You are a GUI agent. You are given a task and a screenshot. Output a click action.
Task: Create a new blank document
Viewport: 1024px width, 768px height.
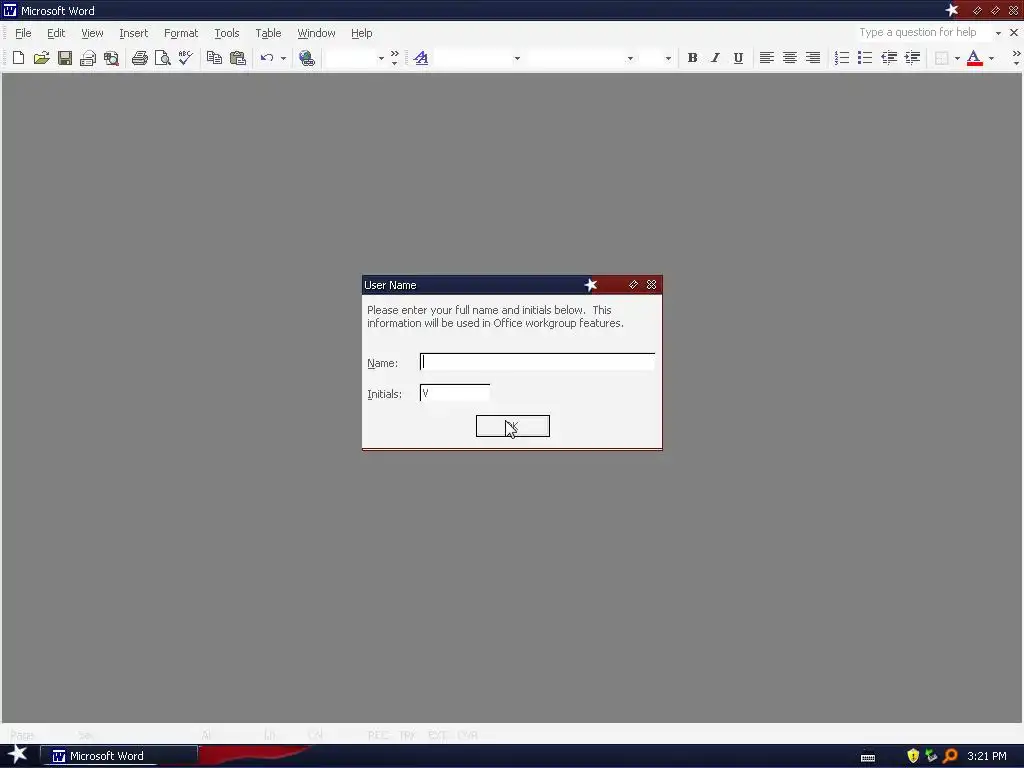[18, 58]
